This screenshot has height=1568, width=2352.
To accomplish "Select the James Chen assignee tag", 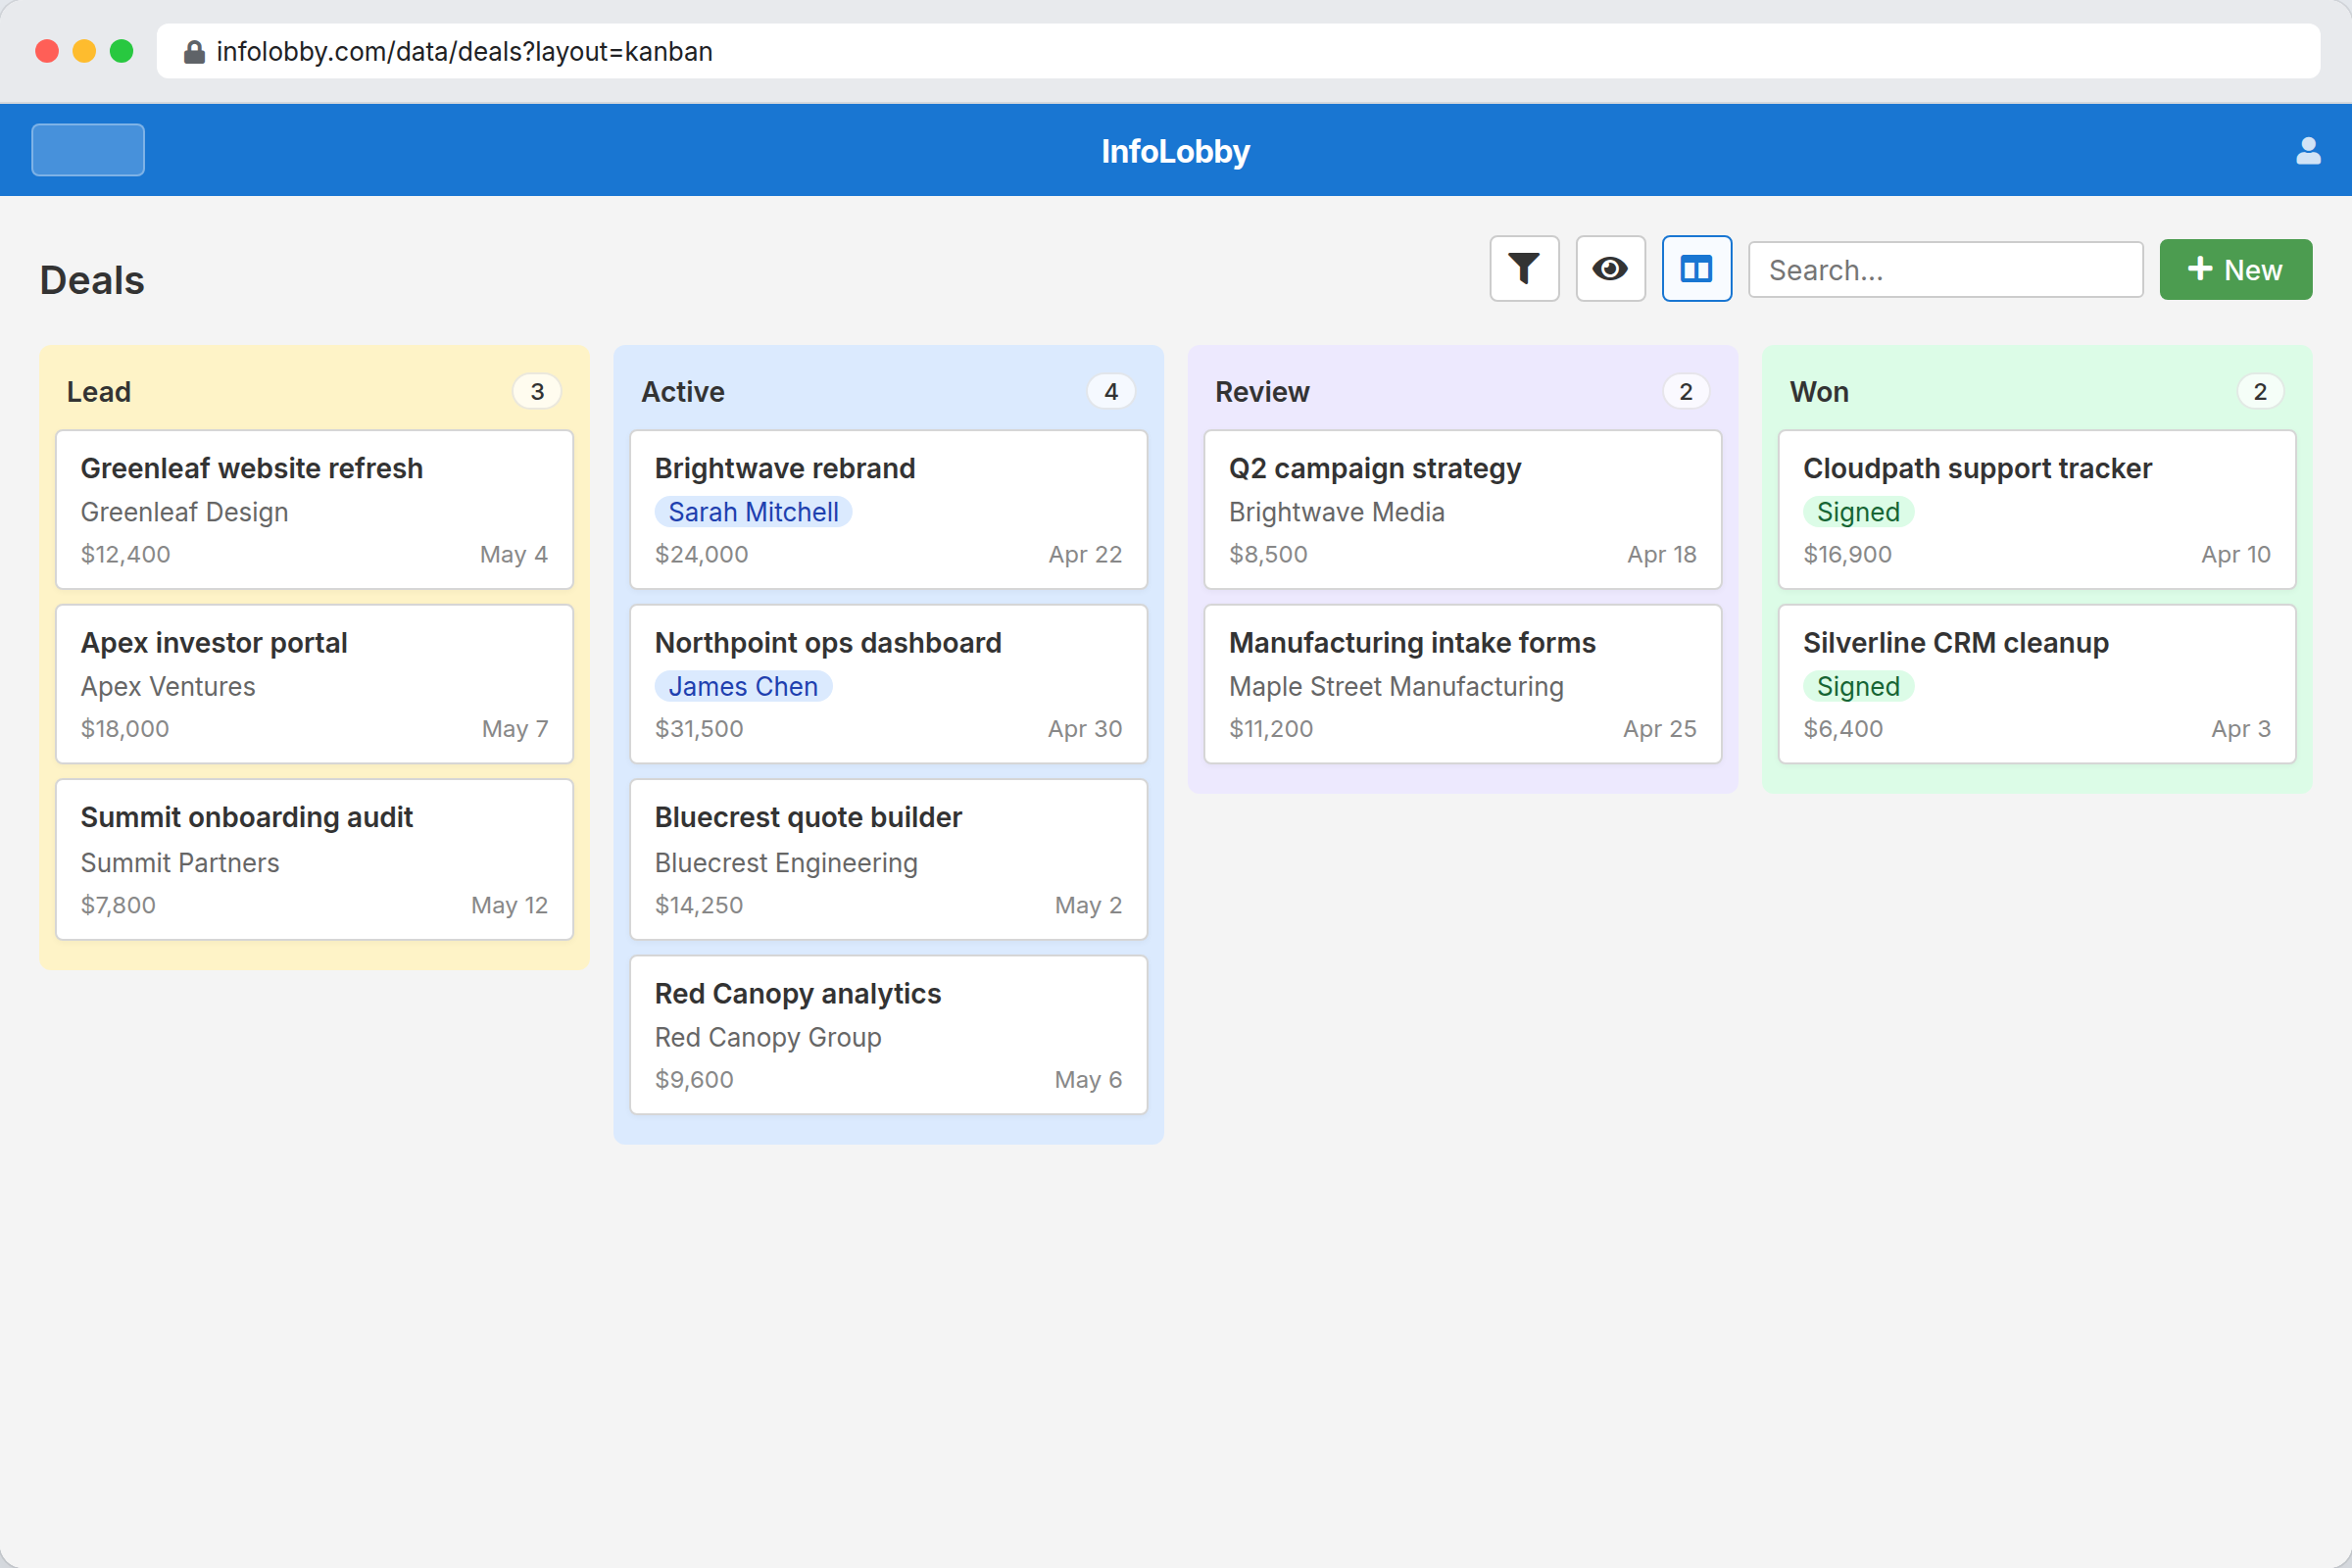I will point(742,686).
